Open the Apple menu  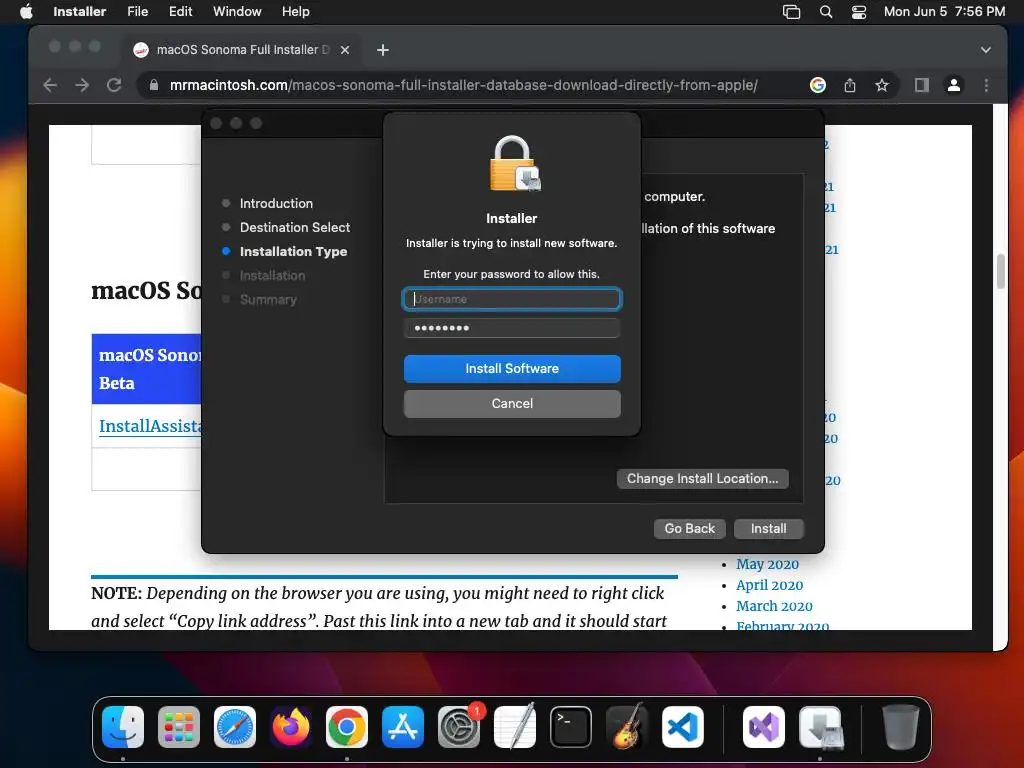(x=26, y=11)
